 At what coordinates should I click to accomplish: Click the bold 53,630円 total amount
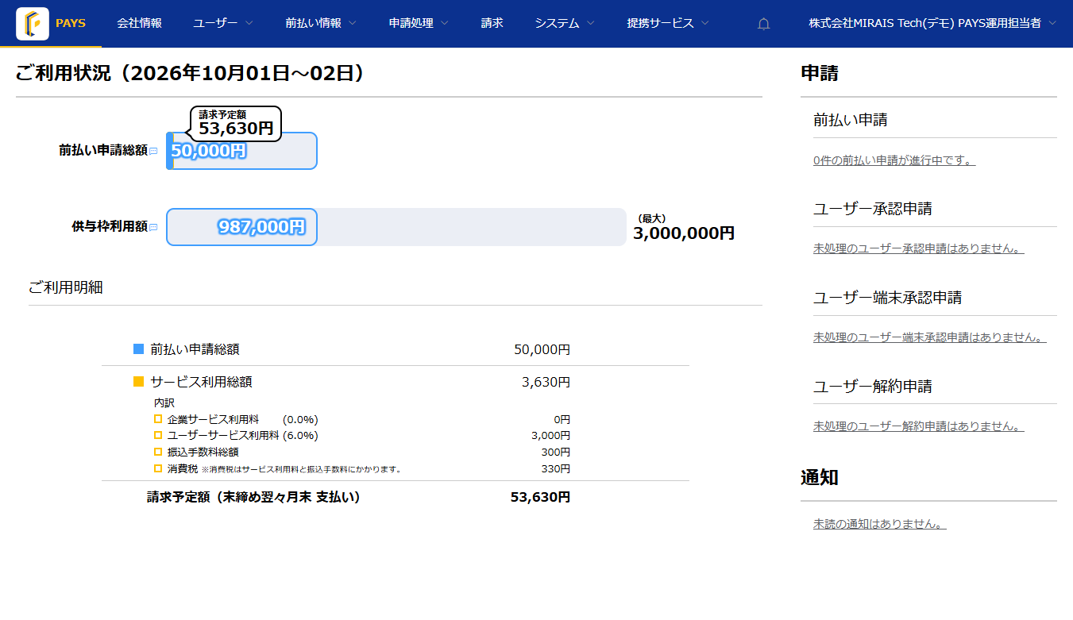tap(540, 498)
